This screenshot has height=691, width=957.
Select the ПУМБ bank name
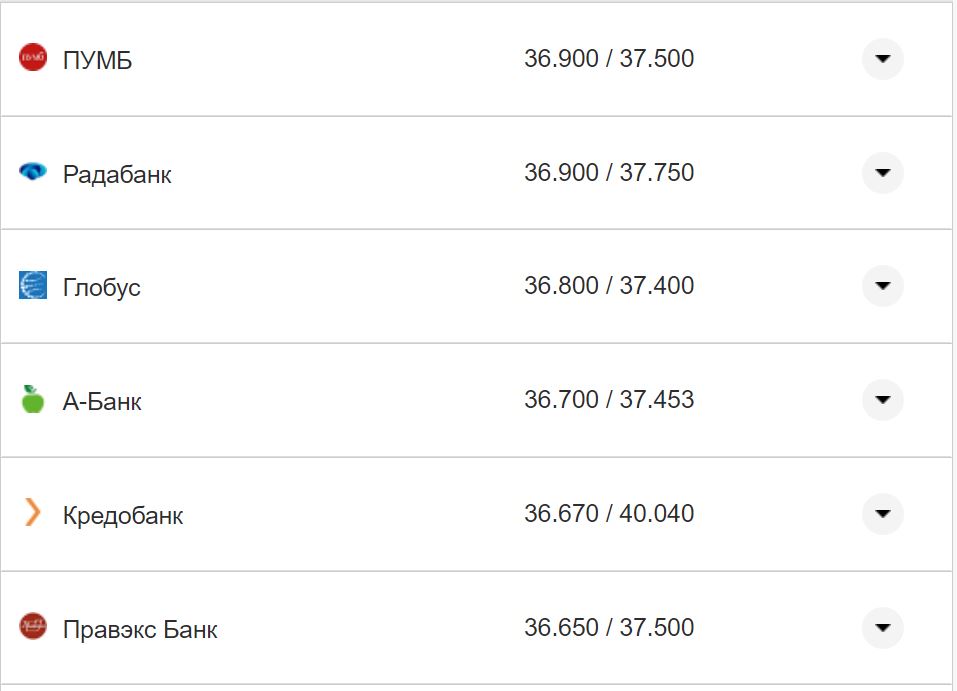[x=97, y=61]
